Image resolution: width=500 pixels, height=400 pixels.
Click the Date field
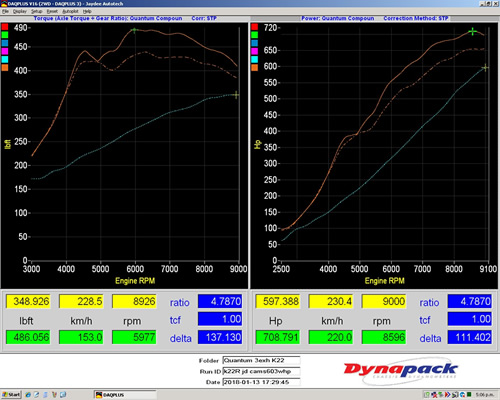(x=261, y=382)
